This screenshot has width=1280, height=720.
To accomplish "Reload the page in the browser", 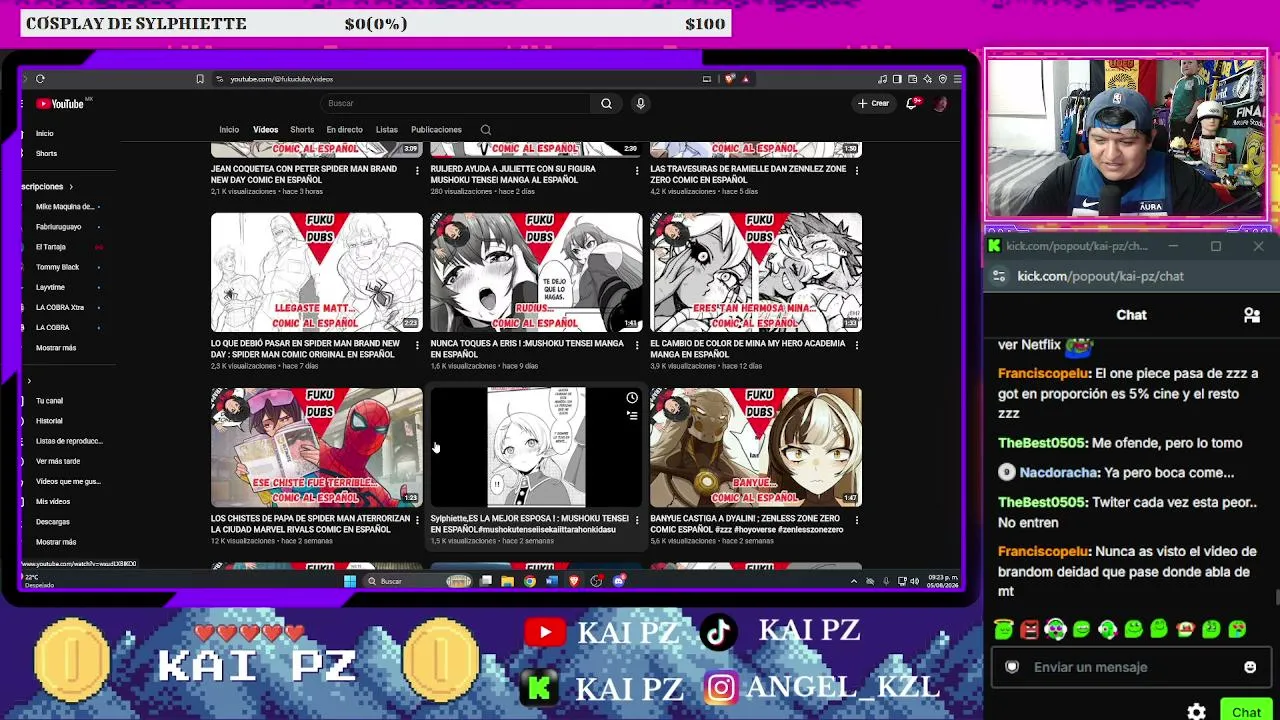I will pyautogui.click(x=40, y=79).
